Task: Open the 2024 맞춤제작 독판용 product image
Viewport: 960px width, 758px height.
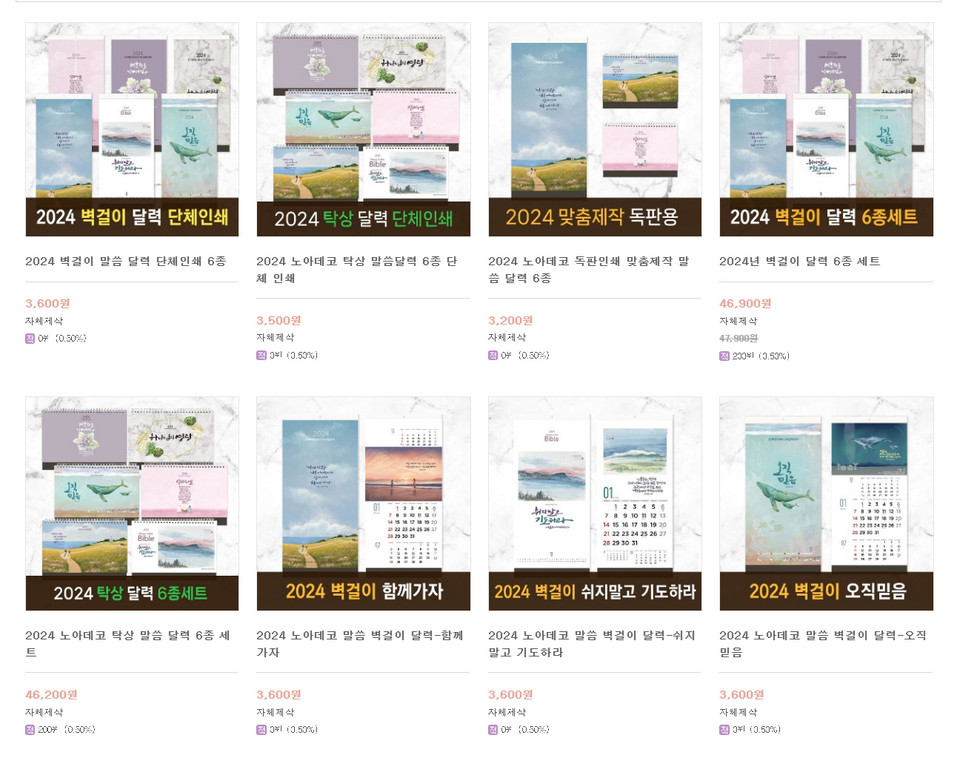Action: (x=594, y=129)
